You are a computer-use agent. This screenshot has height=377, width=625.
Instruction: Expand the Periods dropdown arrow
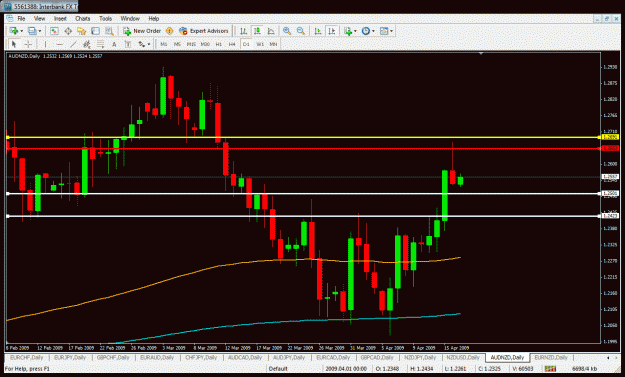point(373,31)
